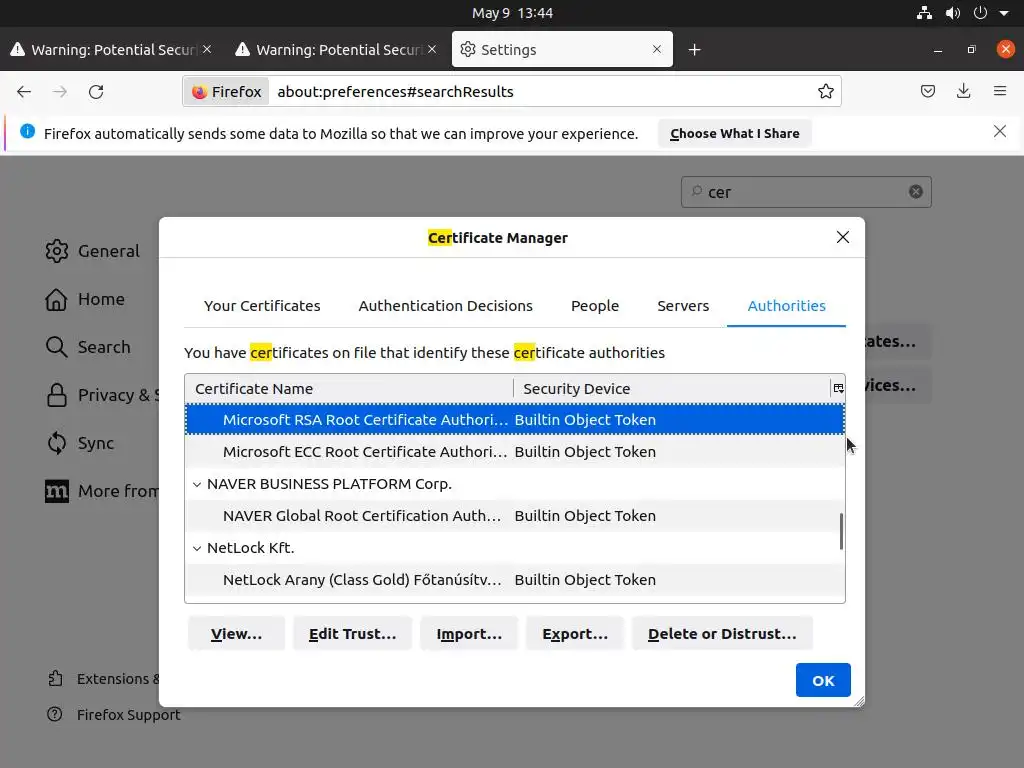Screen dimensions: 1024x768
Task: Click the More from Mozilla icon
Action: tap(57, 491)
